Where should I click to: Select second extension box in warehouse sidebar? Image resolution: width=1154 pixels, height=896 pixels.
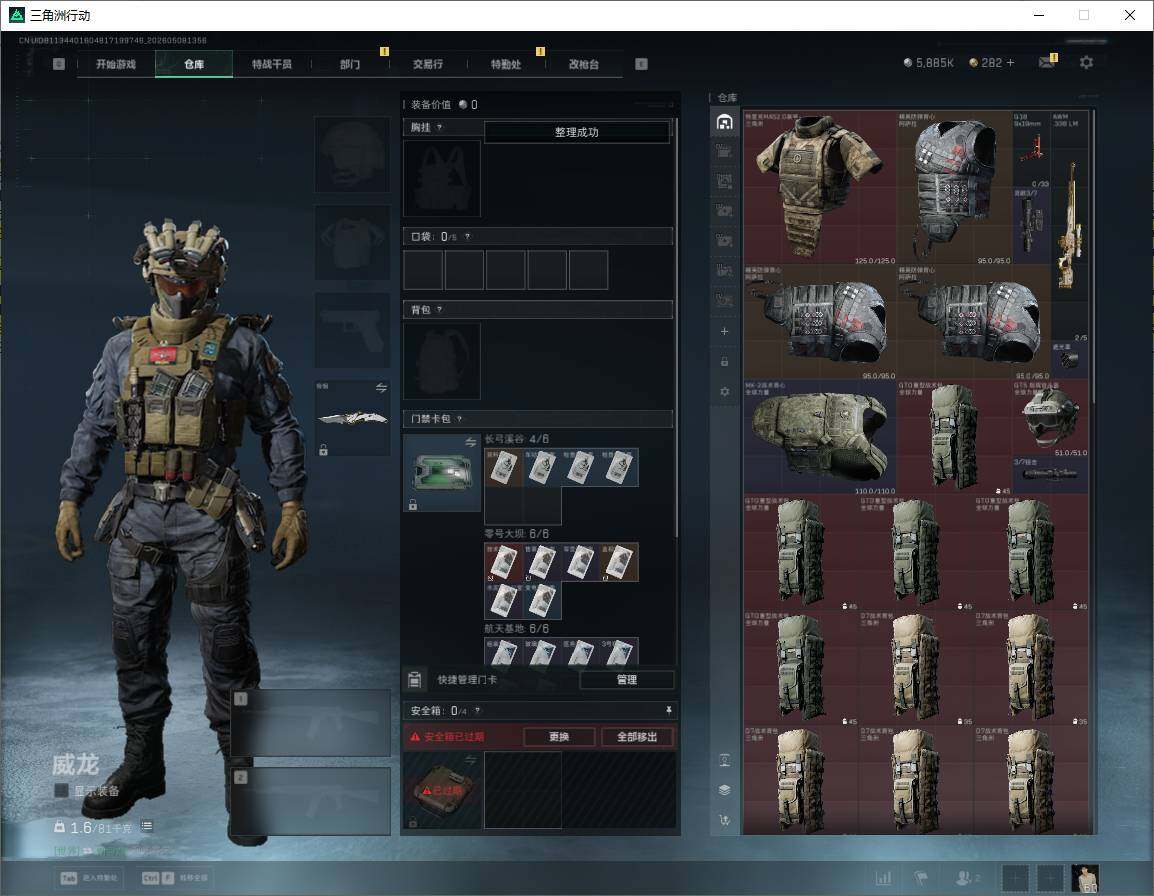pos(724,181)
